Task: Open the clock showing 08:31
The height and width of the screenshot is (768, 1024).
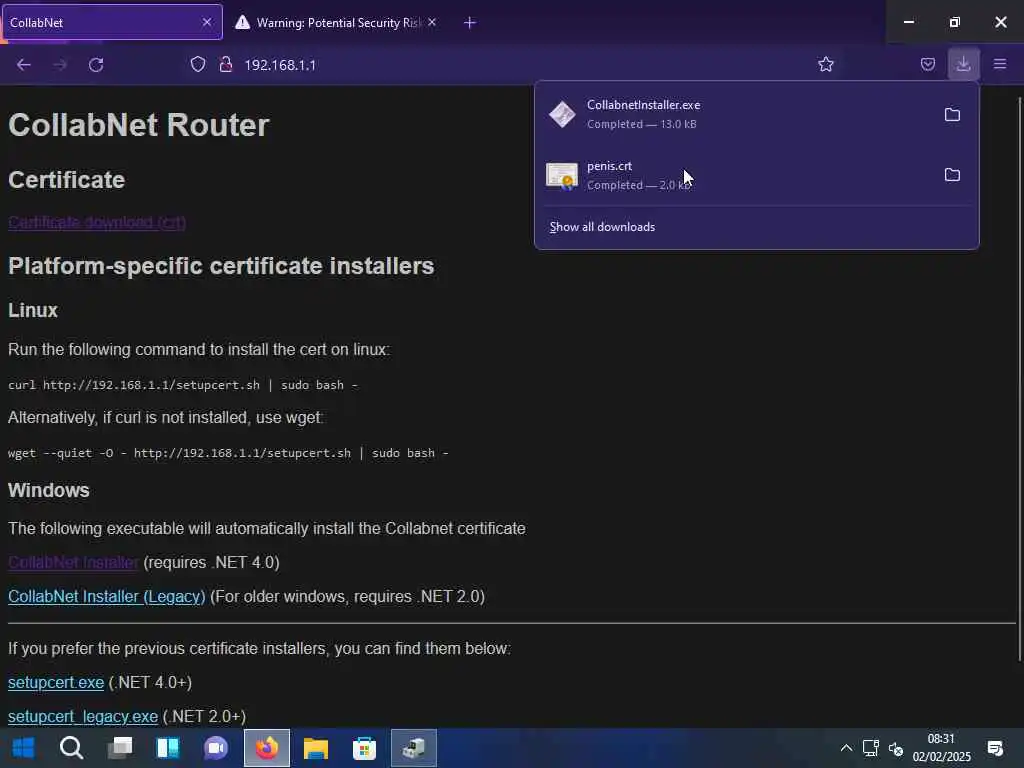Action: [x=941, y=748]
